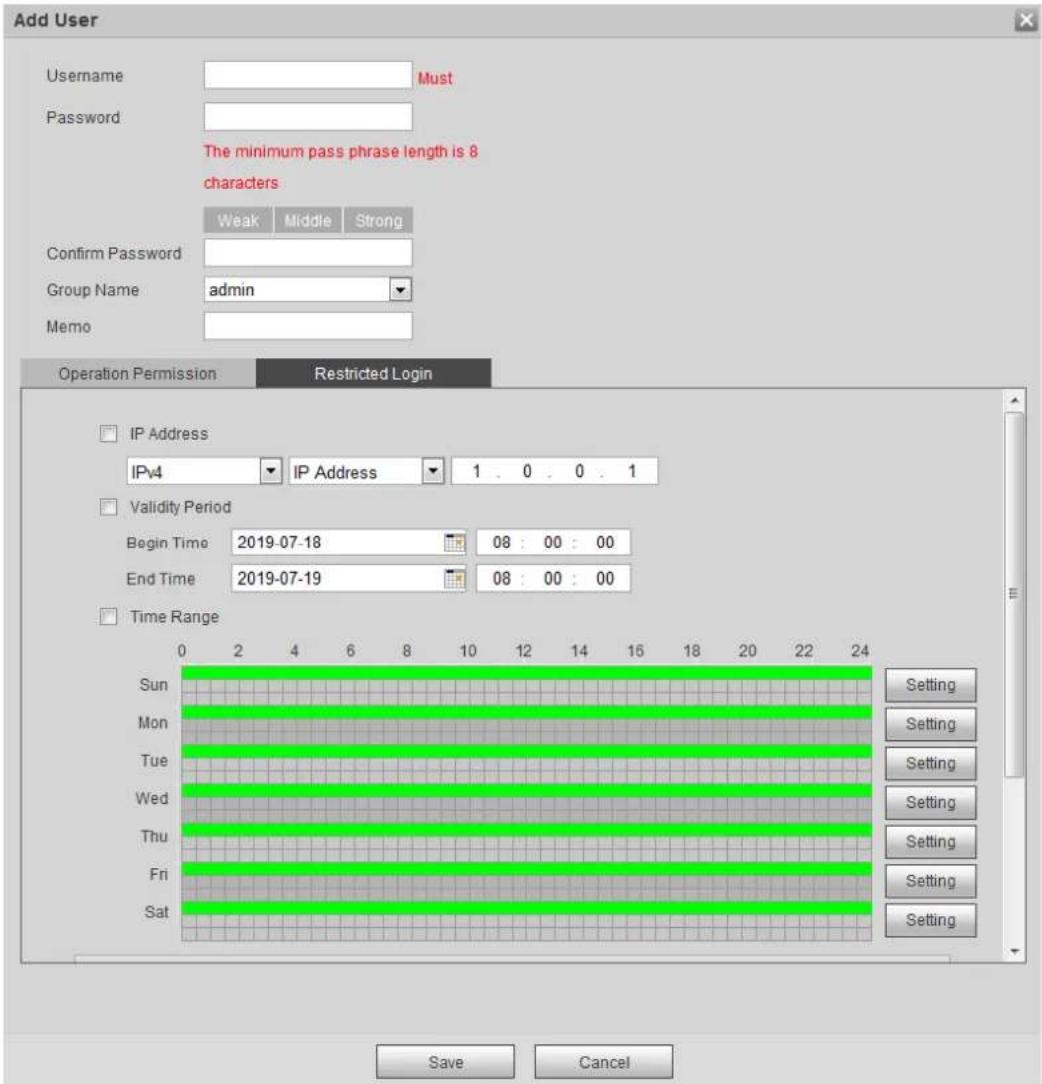Click the scroll down arrow in the panel
The image size is (1042, 1084).
(1014, 951)
